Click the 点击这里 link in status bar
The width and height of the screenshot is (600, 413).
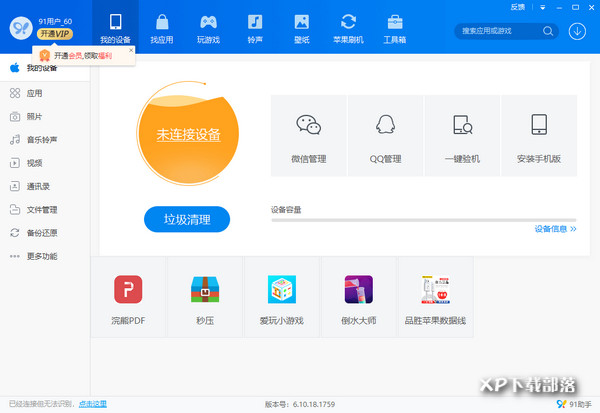point(93,404)
